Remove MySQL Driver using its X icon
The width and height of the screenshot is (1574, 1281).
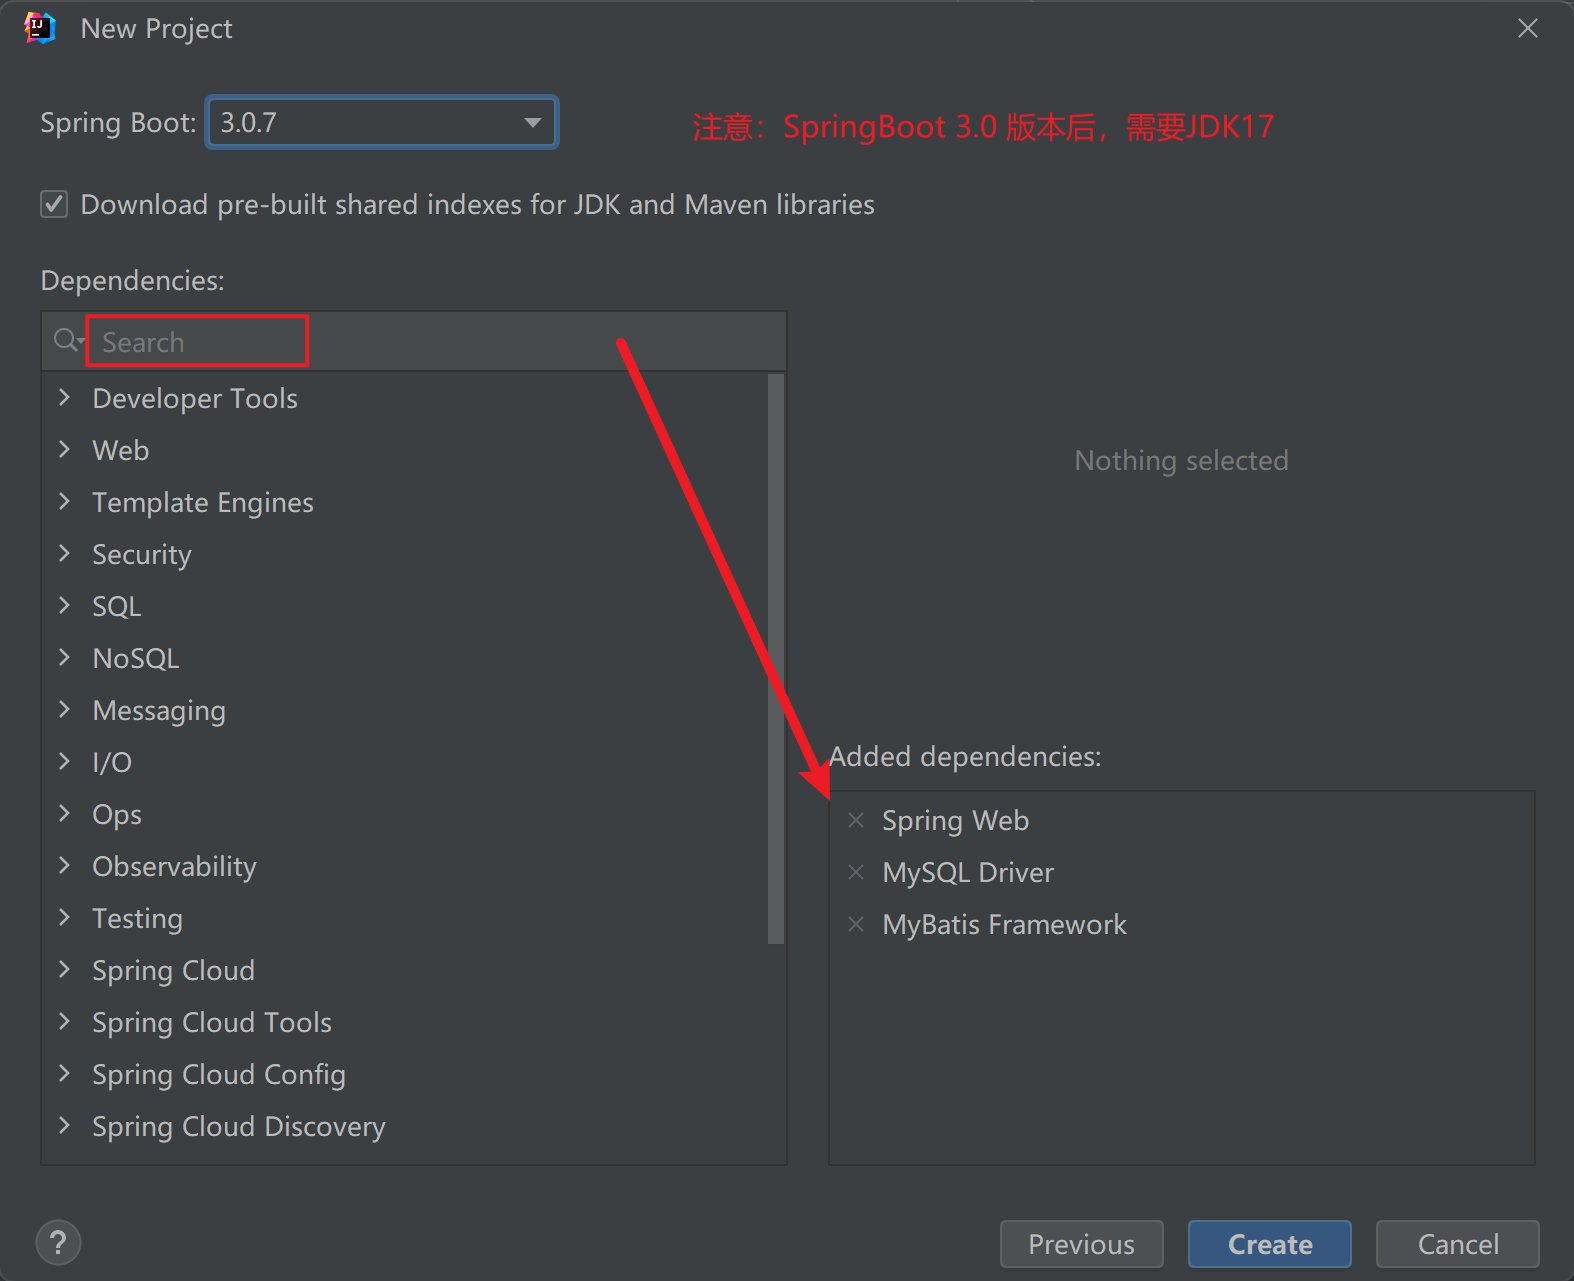click(x=856, y=873)
